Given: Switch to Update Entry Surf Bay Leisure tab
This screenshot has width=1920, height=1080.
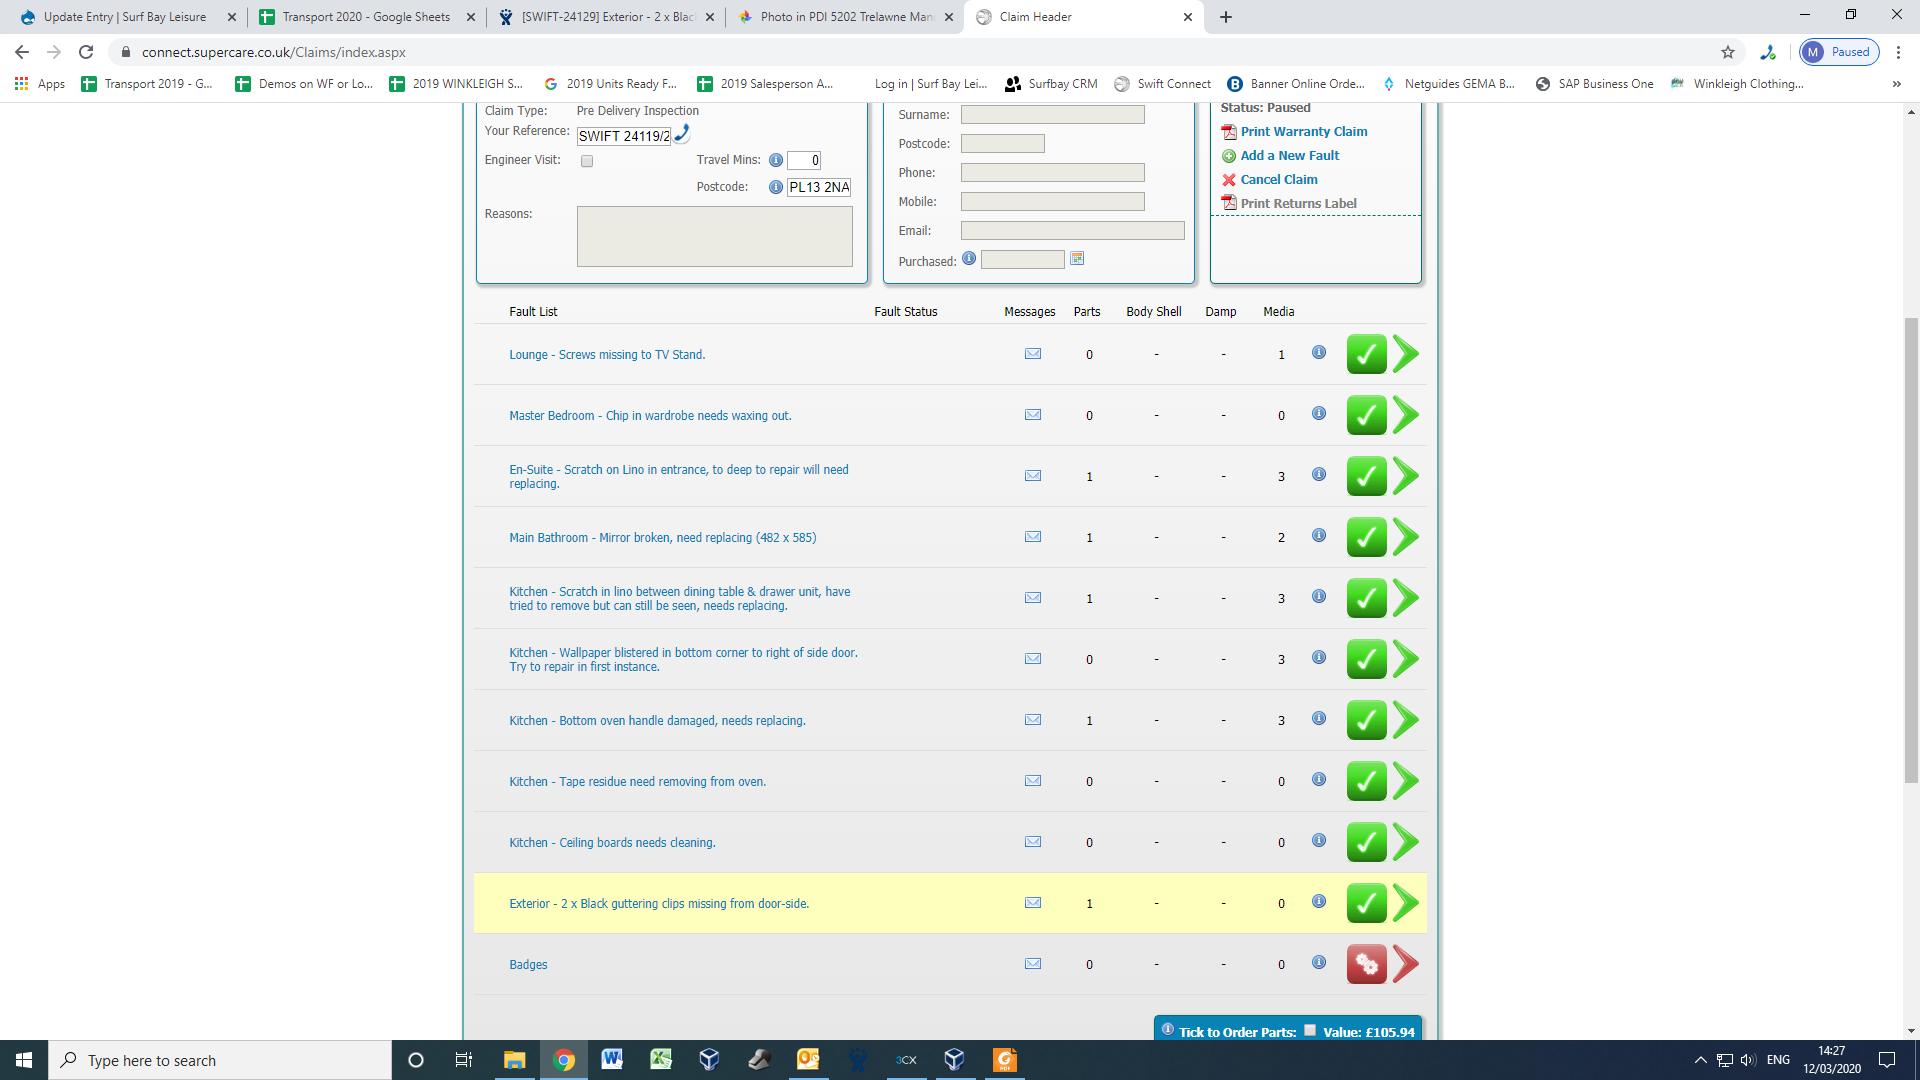Looking at the screenshot, I should pyautogui.click(x=125, y=17).
